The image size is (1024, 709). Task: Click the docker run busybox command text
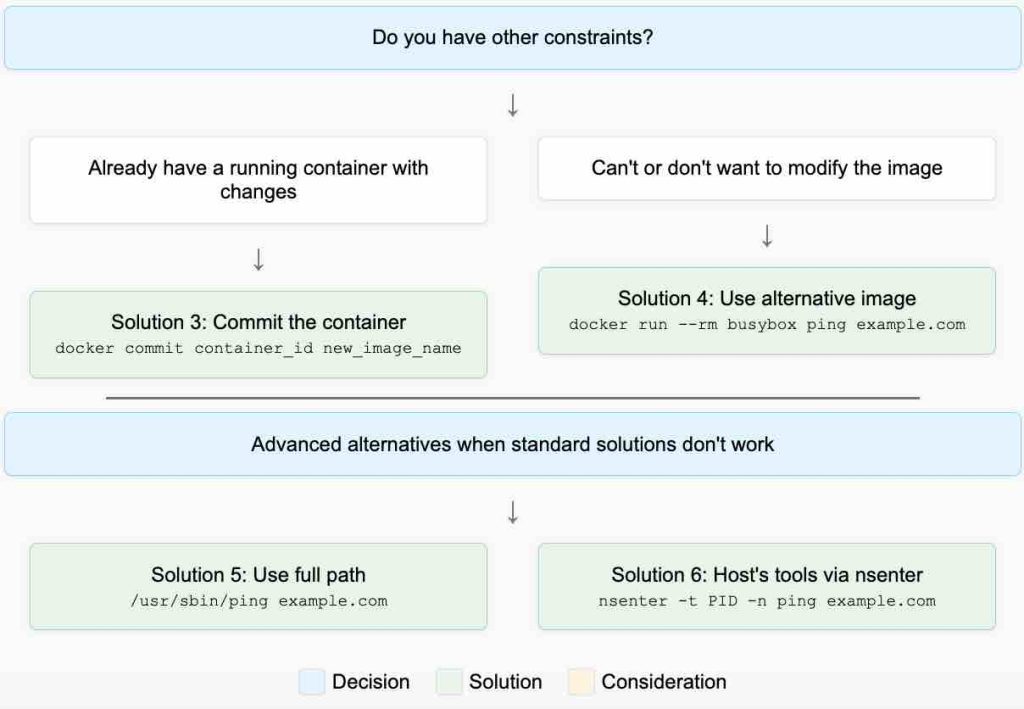point(767,324)
